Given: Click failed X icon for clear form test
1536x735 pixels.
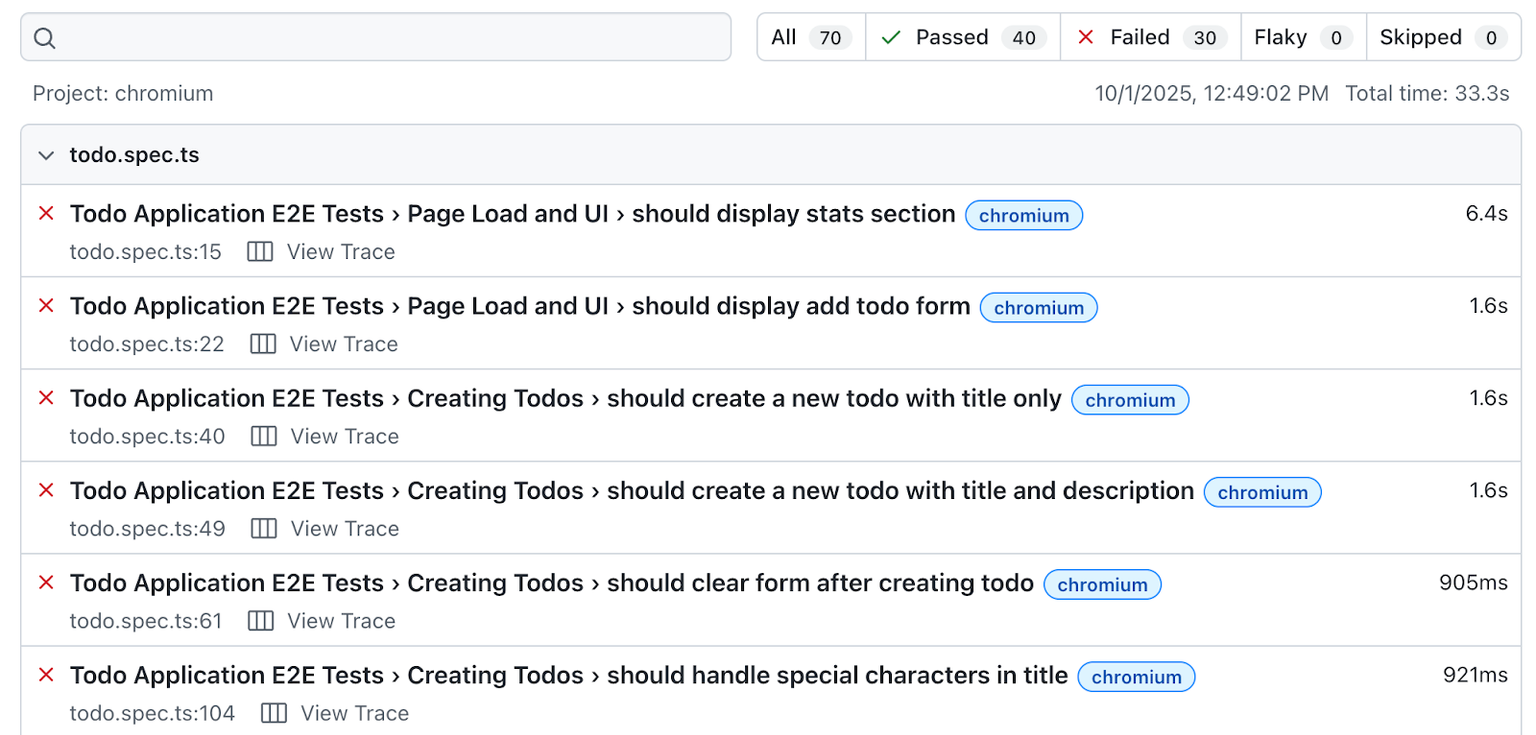Looking at the screenshot, I should click(x=46, y=583).
